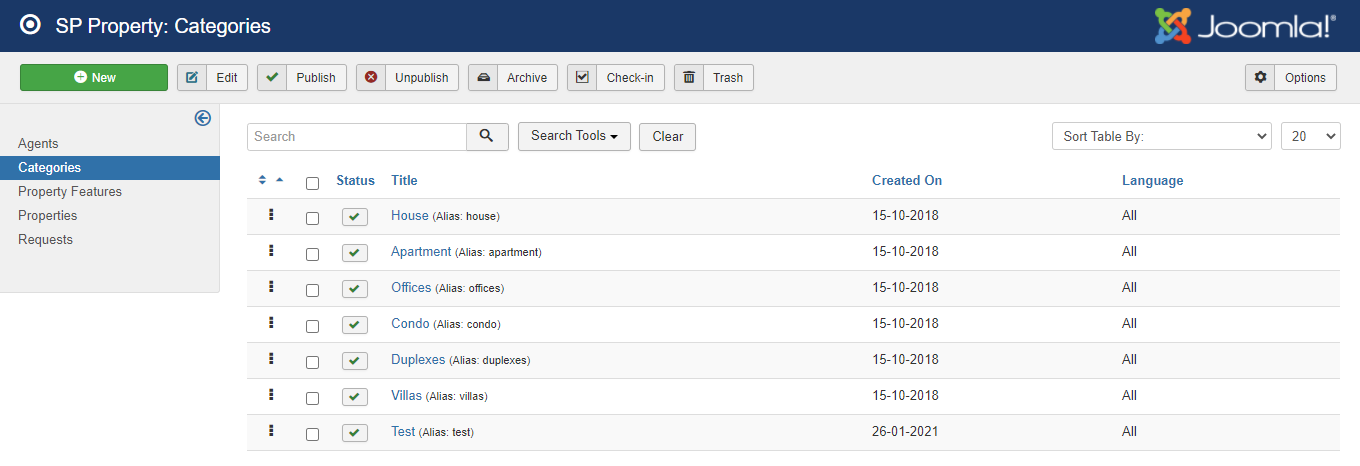Screen dimensions: 1360x466
Task: Go to Agents in the sidebar
Action: (x=38, y=144)
